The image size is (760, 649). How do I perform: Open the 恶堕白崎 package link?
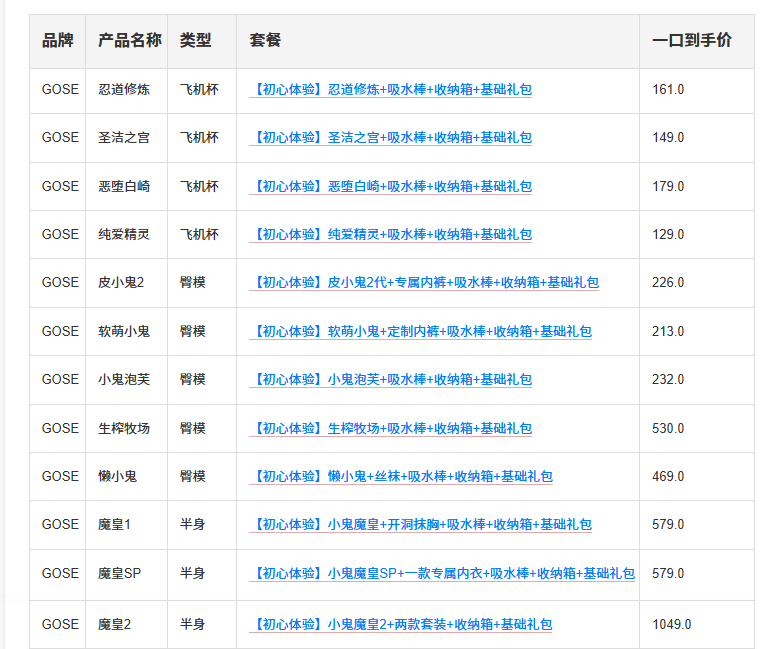(x=391, y=186)
